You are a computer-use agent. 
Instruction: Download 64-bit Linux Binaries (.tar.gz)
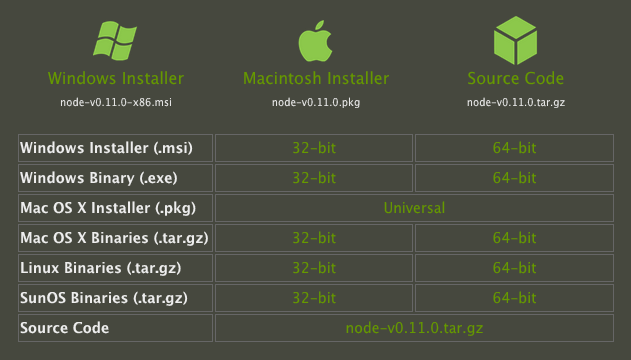(514, 268)
